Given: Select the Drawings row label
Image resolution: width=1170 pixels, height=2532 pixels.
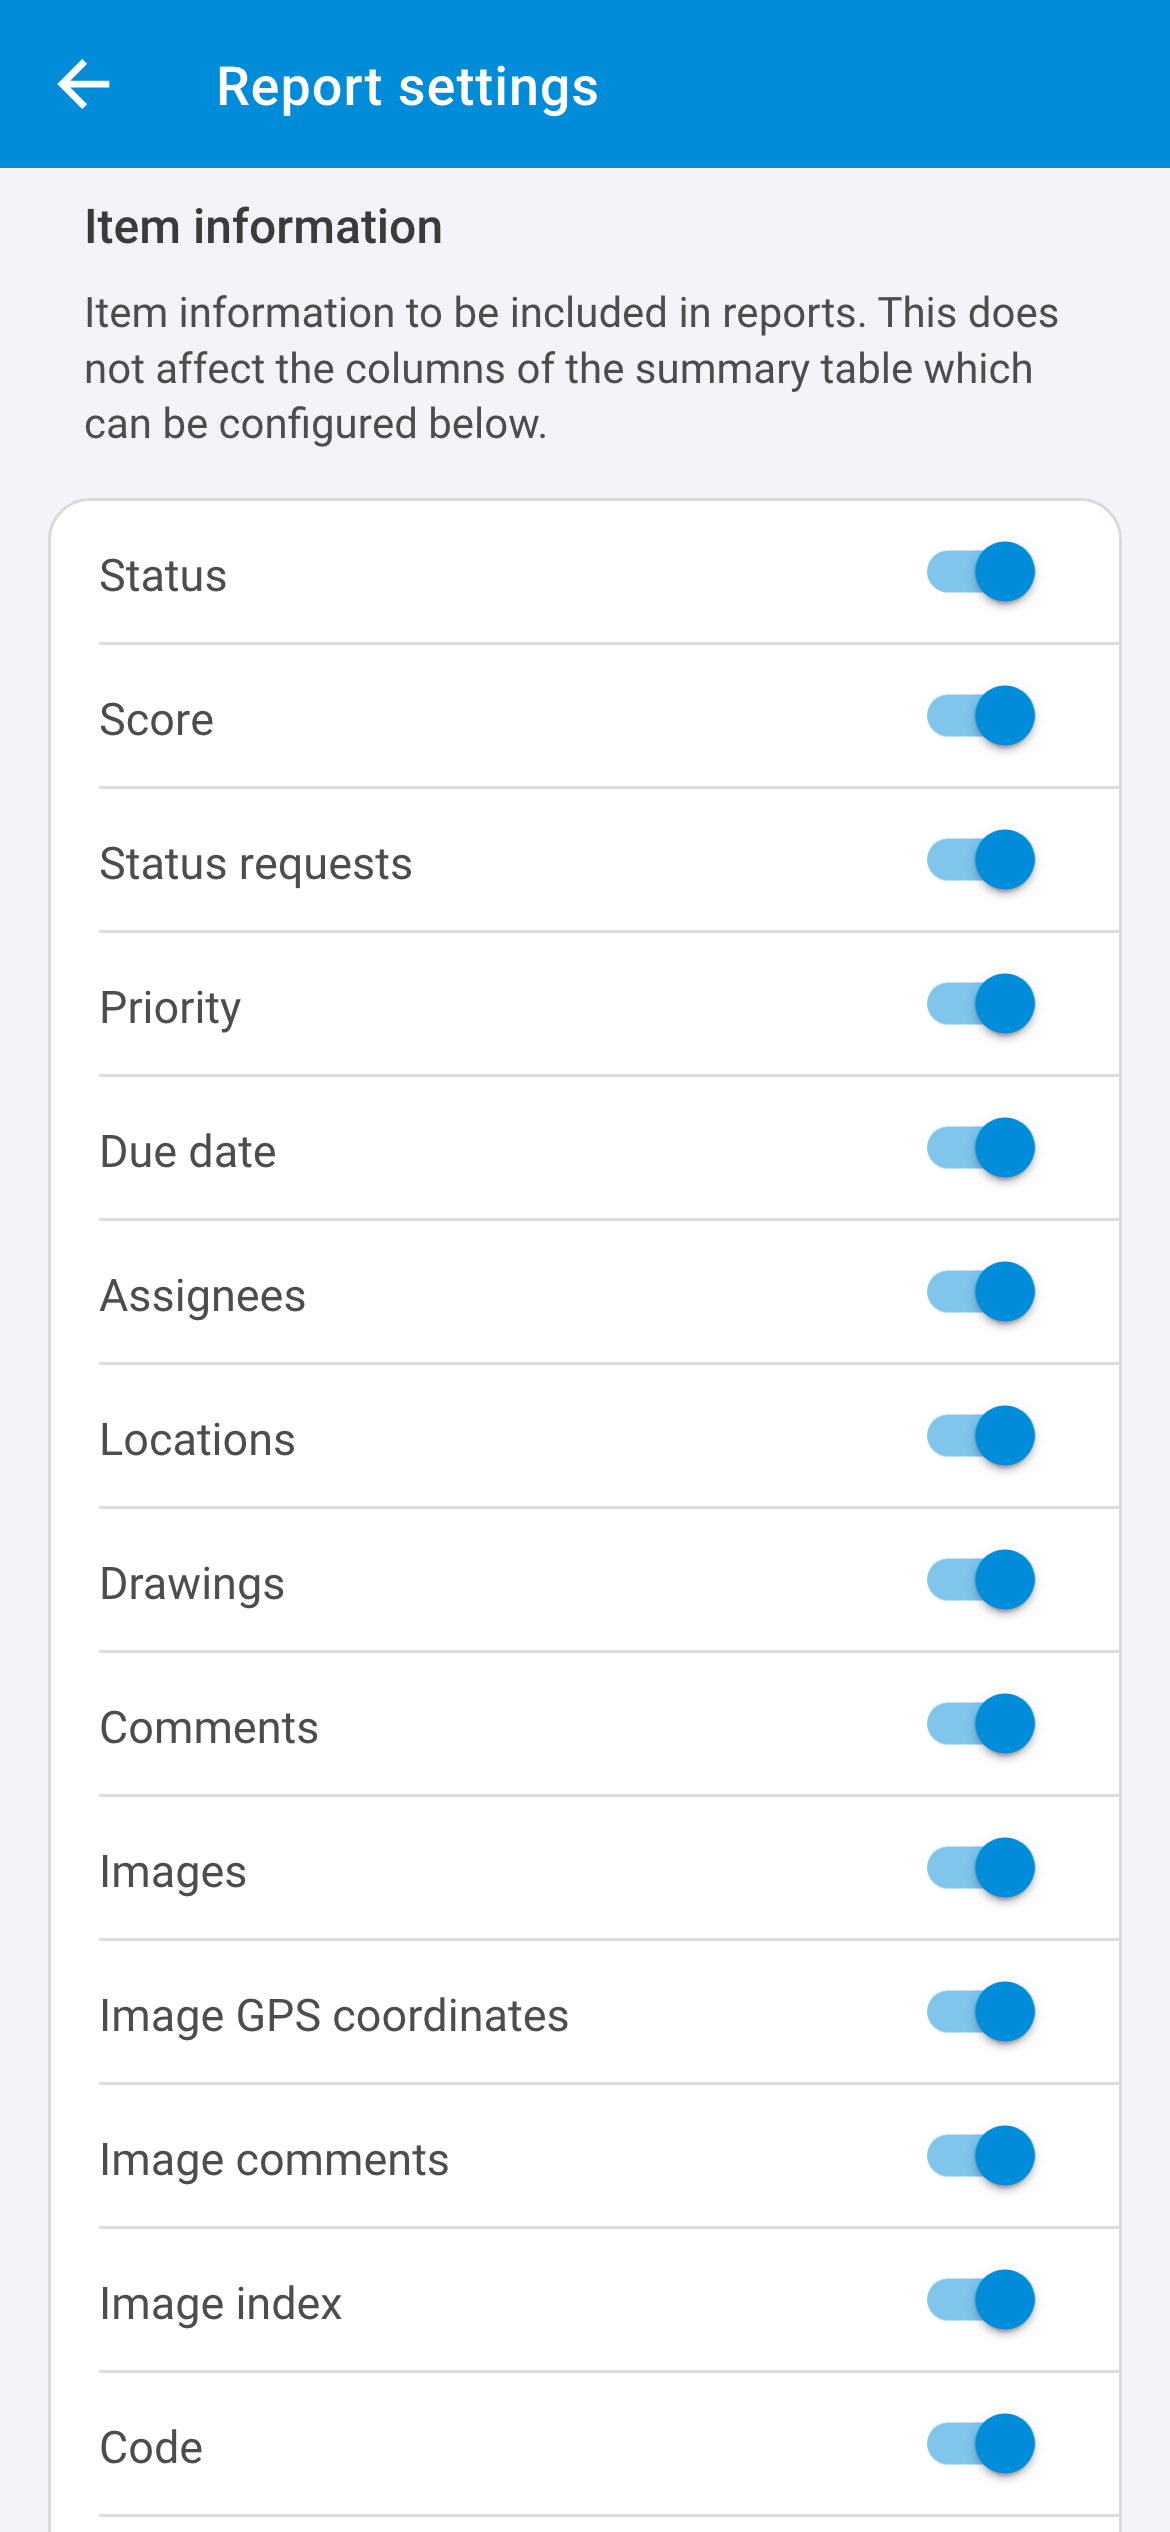Looking at the screenshot, I should point(192,1585).
